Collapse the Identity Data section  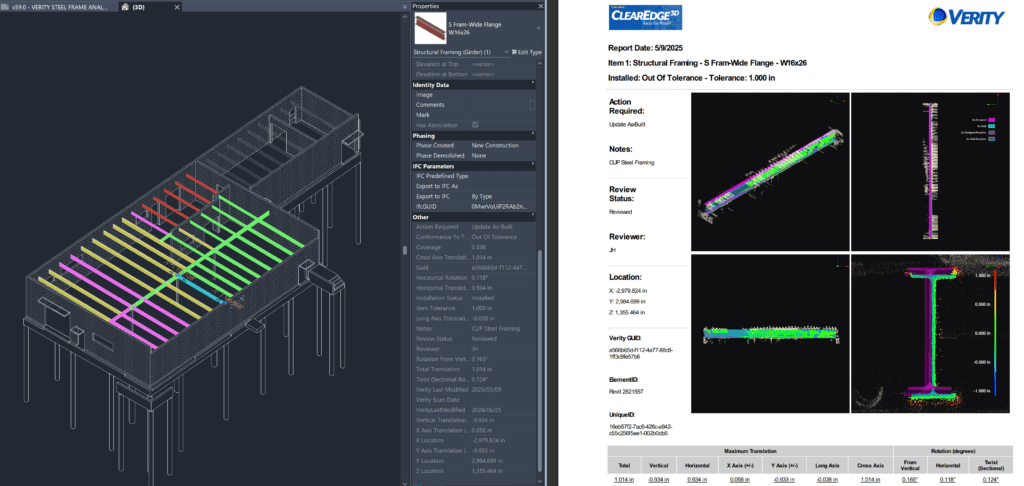coord(534,84)
